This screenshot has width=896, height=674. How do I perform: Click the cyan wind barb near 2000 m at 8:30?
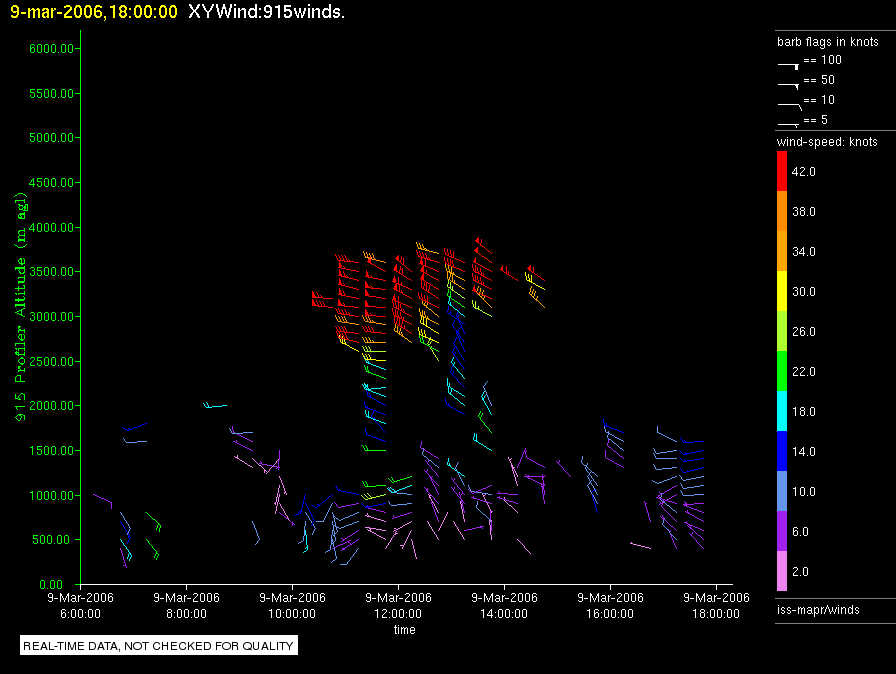point(215,405)
